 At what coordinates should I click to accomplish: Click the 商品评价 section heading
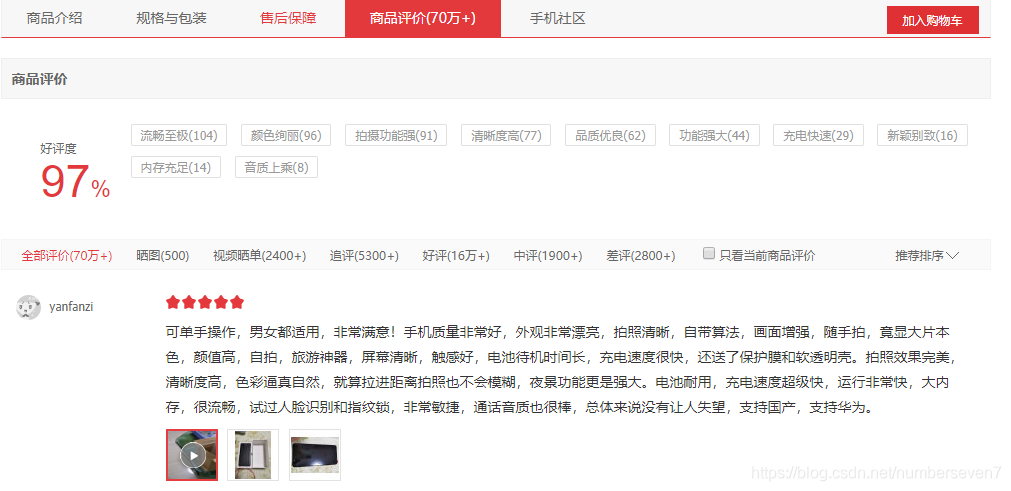click(x=39, y=80)
